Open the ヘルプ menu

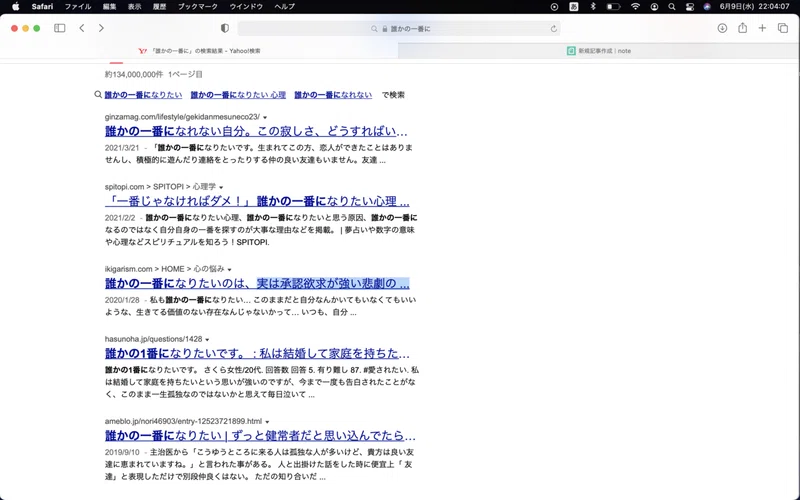[x=285, y=7]
